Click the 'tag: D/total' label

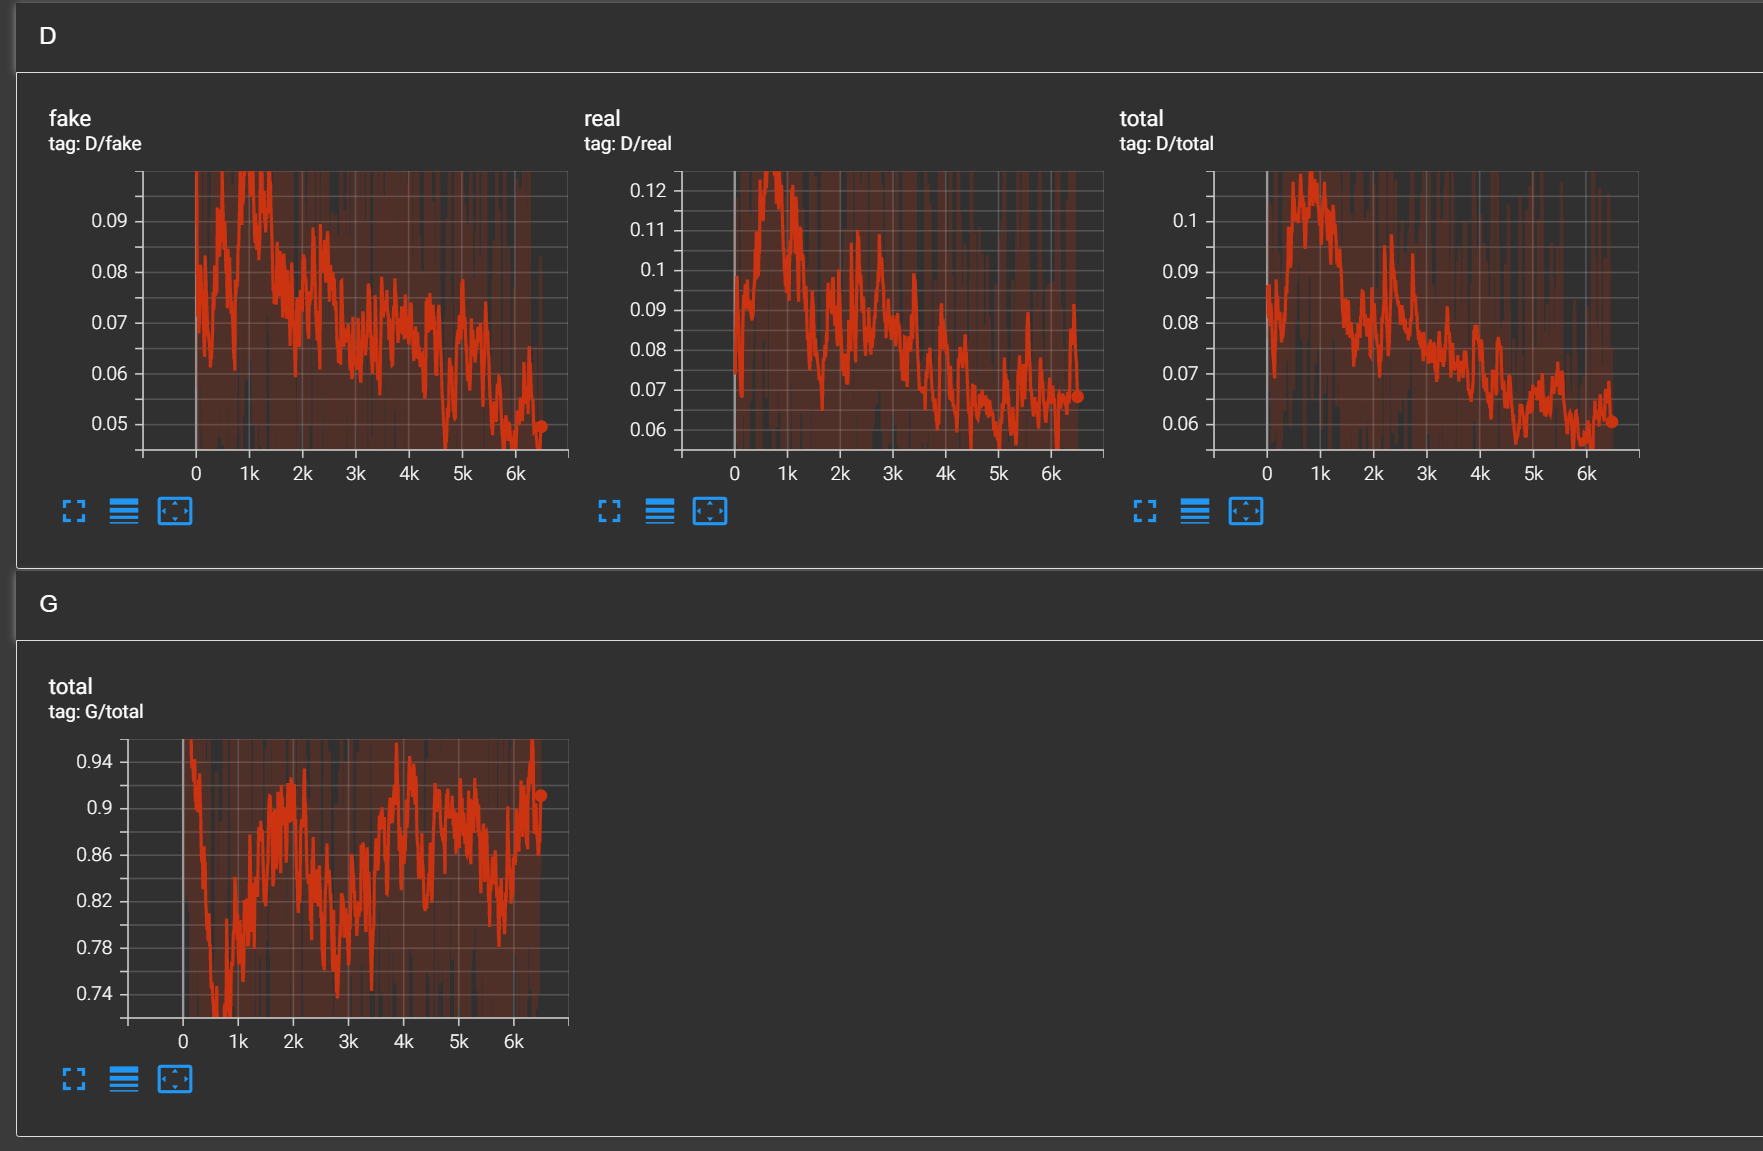1166,144
